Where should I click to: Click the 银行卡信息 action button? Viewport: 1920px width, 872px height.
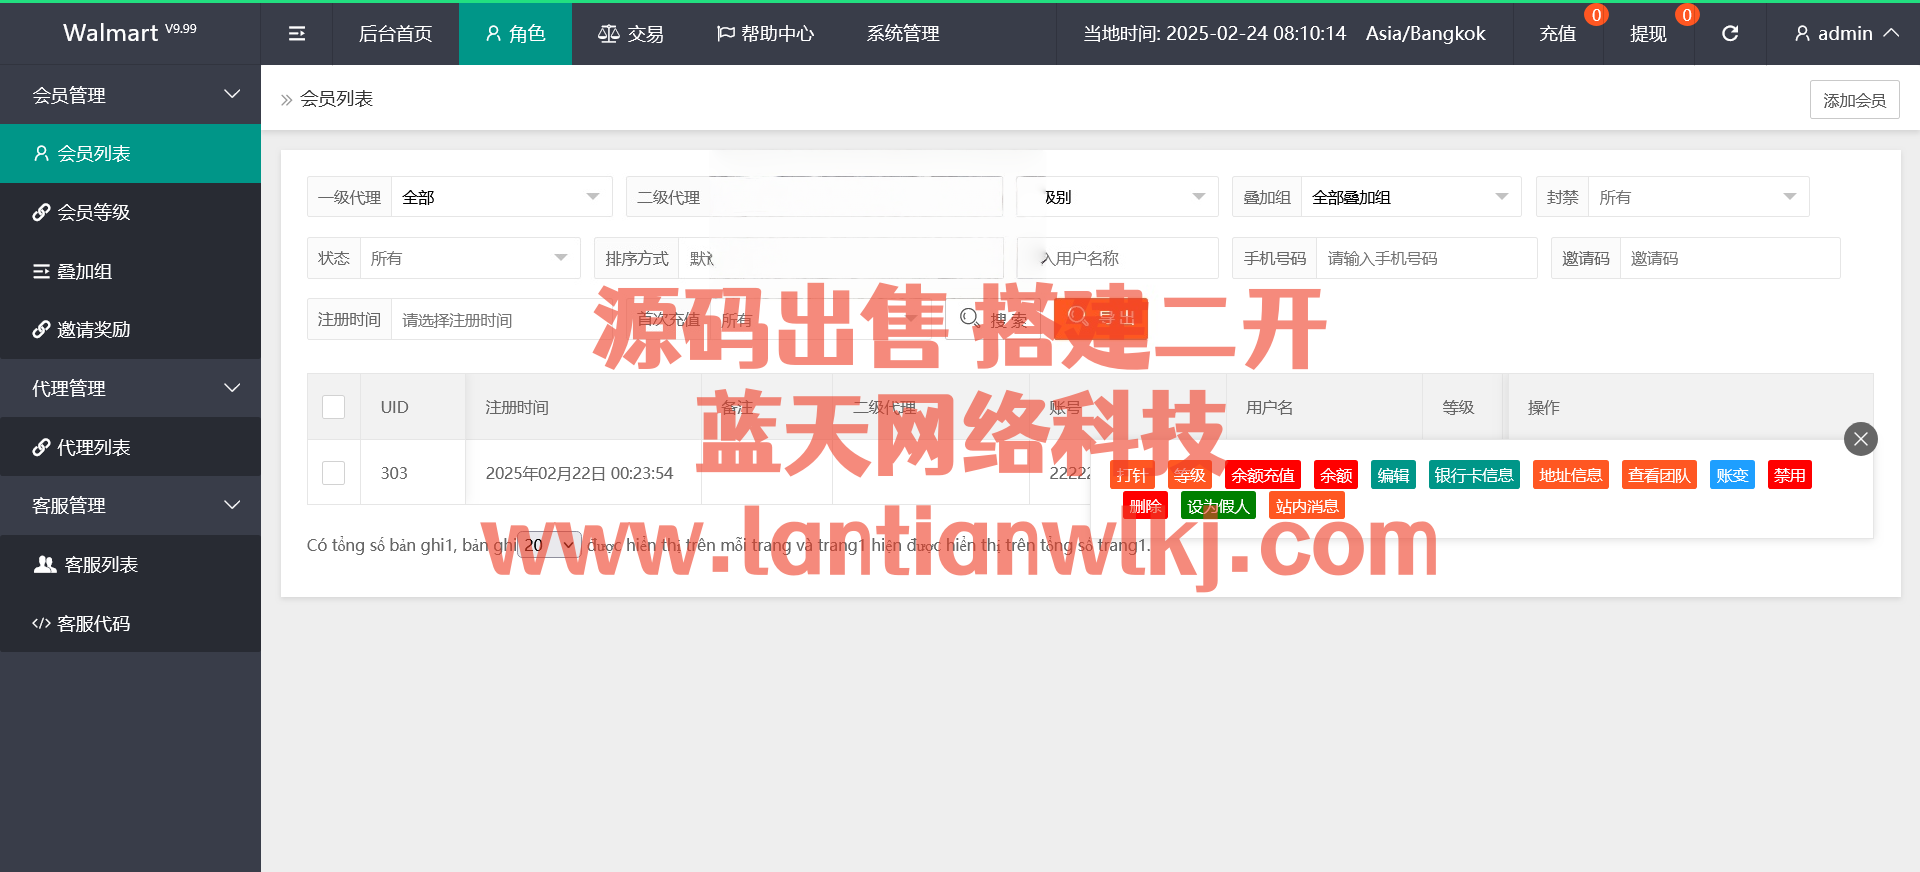pos(1473,475)
